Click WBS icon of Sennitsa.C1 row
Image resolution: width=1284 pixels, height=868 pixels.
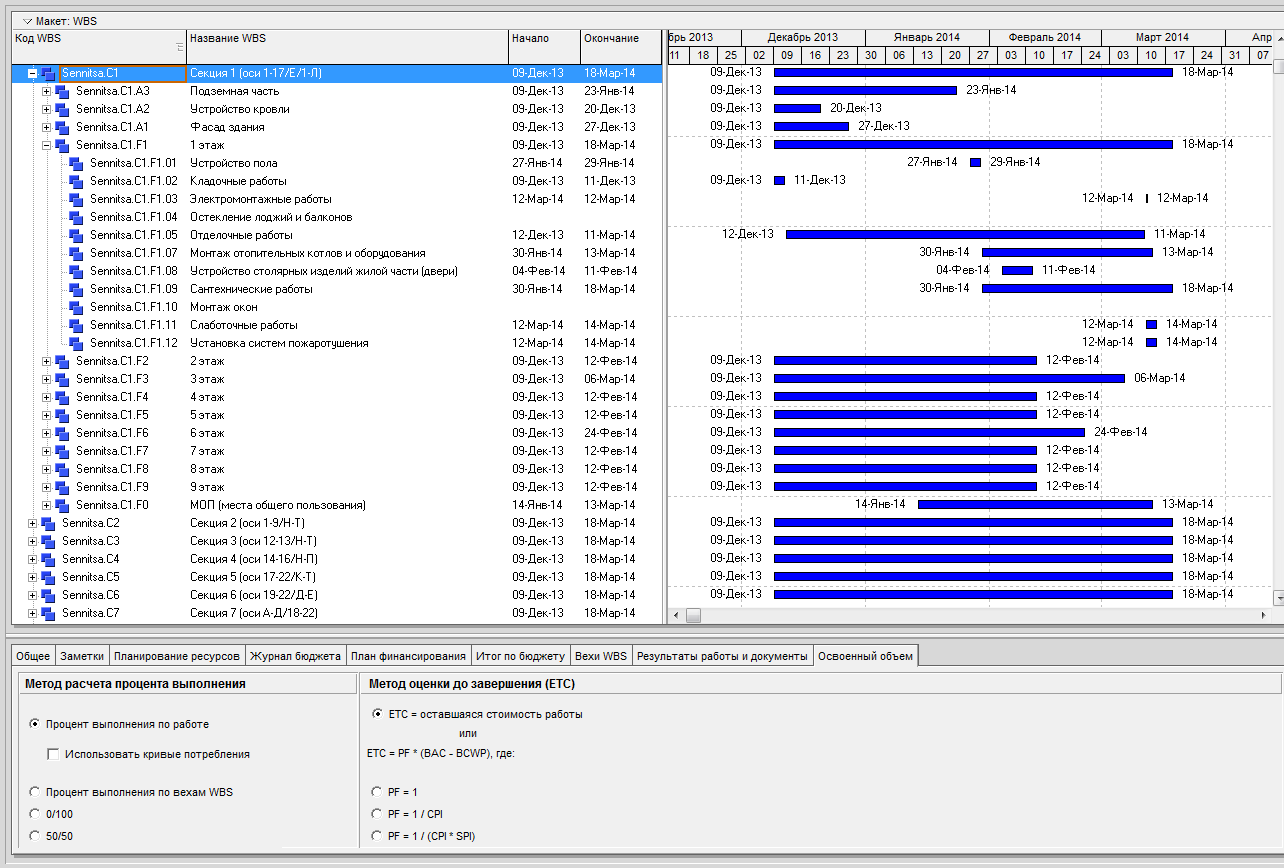(48, 74)
